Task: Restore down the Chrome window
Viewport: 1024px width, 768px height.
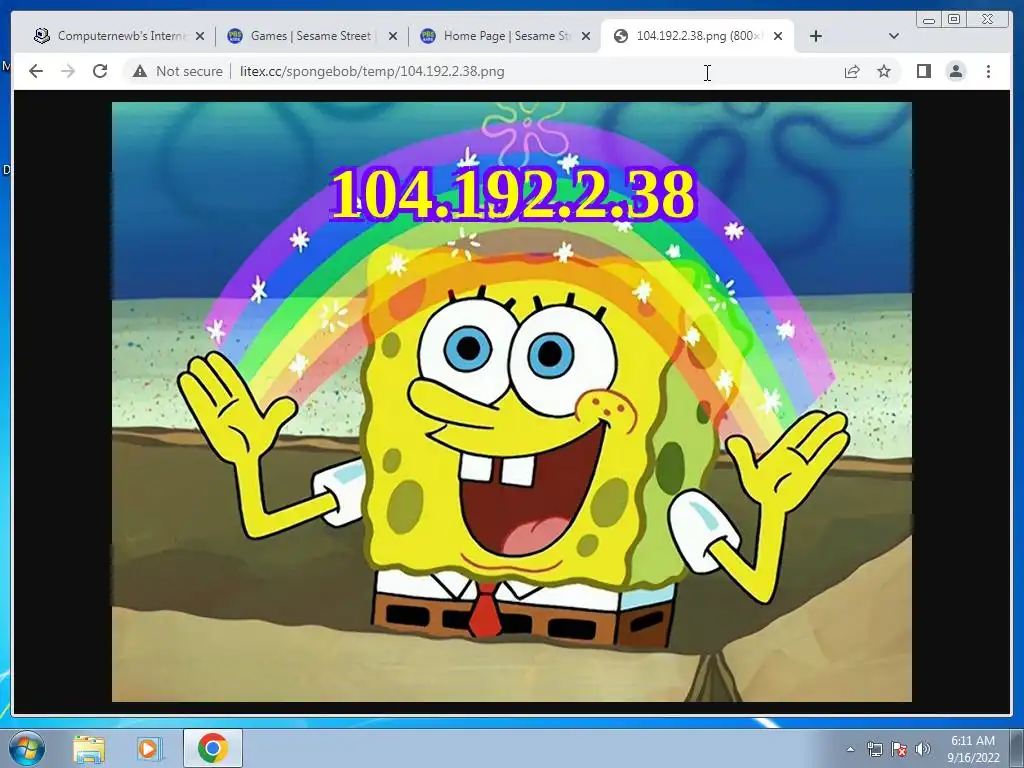Action: (x=954, y=20)
